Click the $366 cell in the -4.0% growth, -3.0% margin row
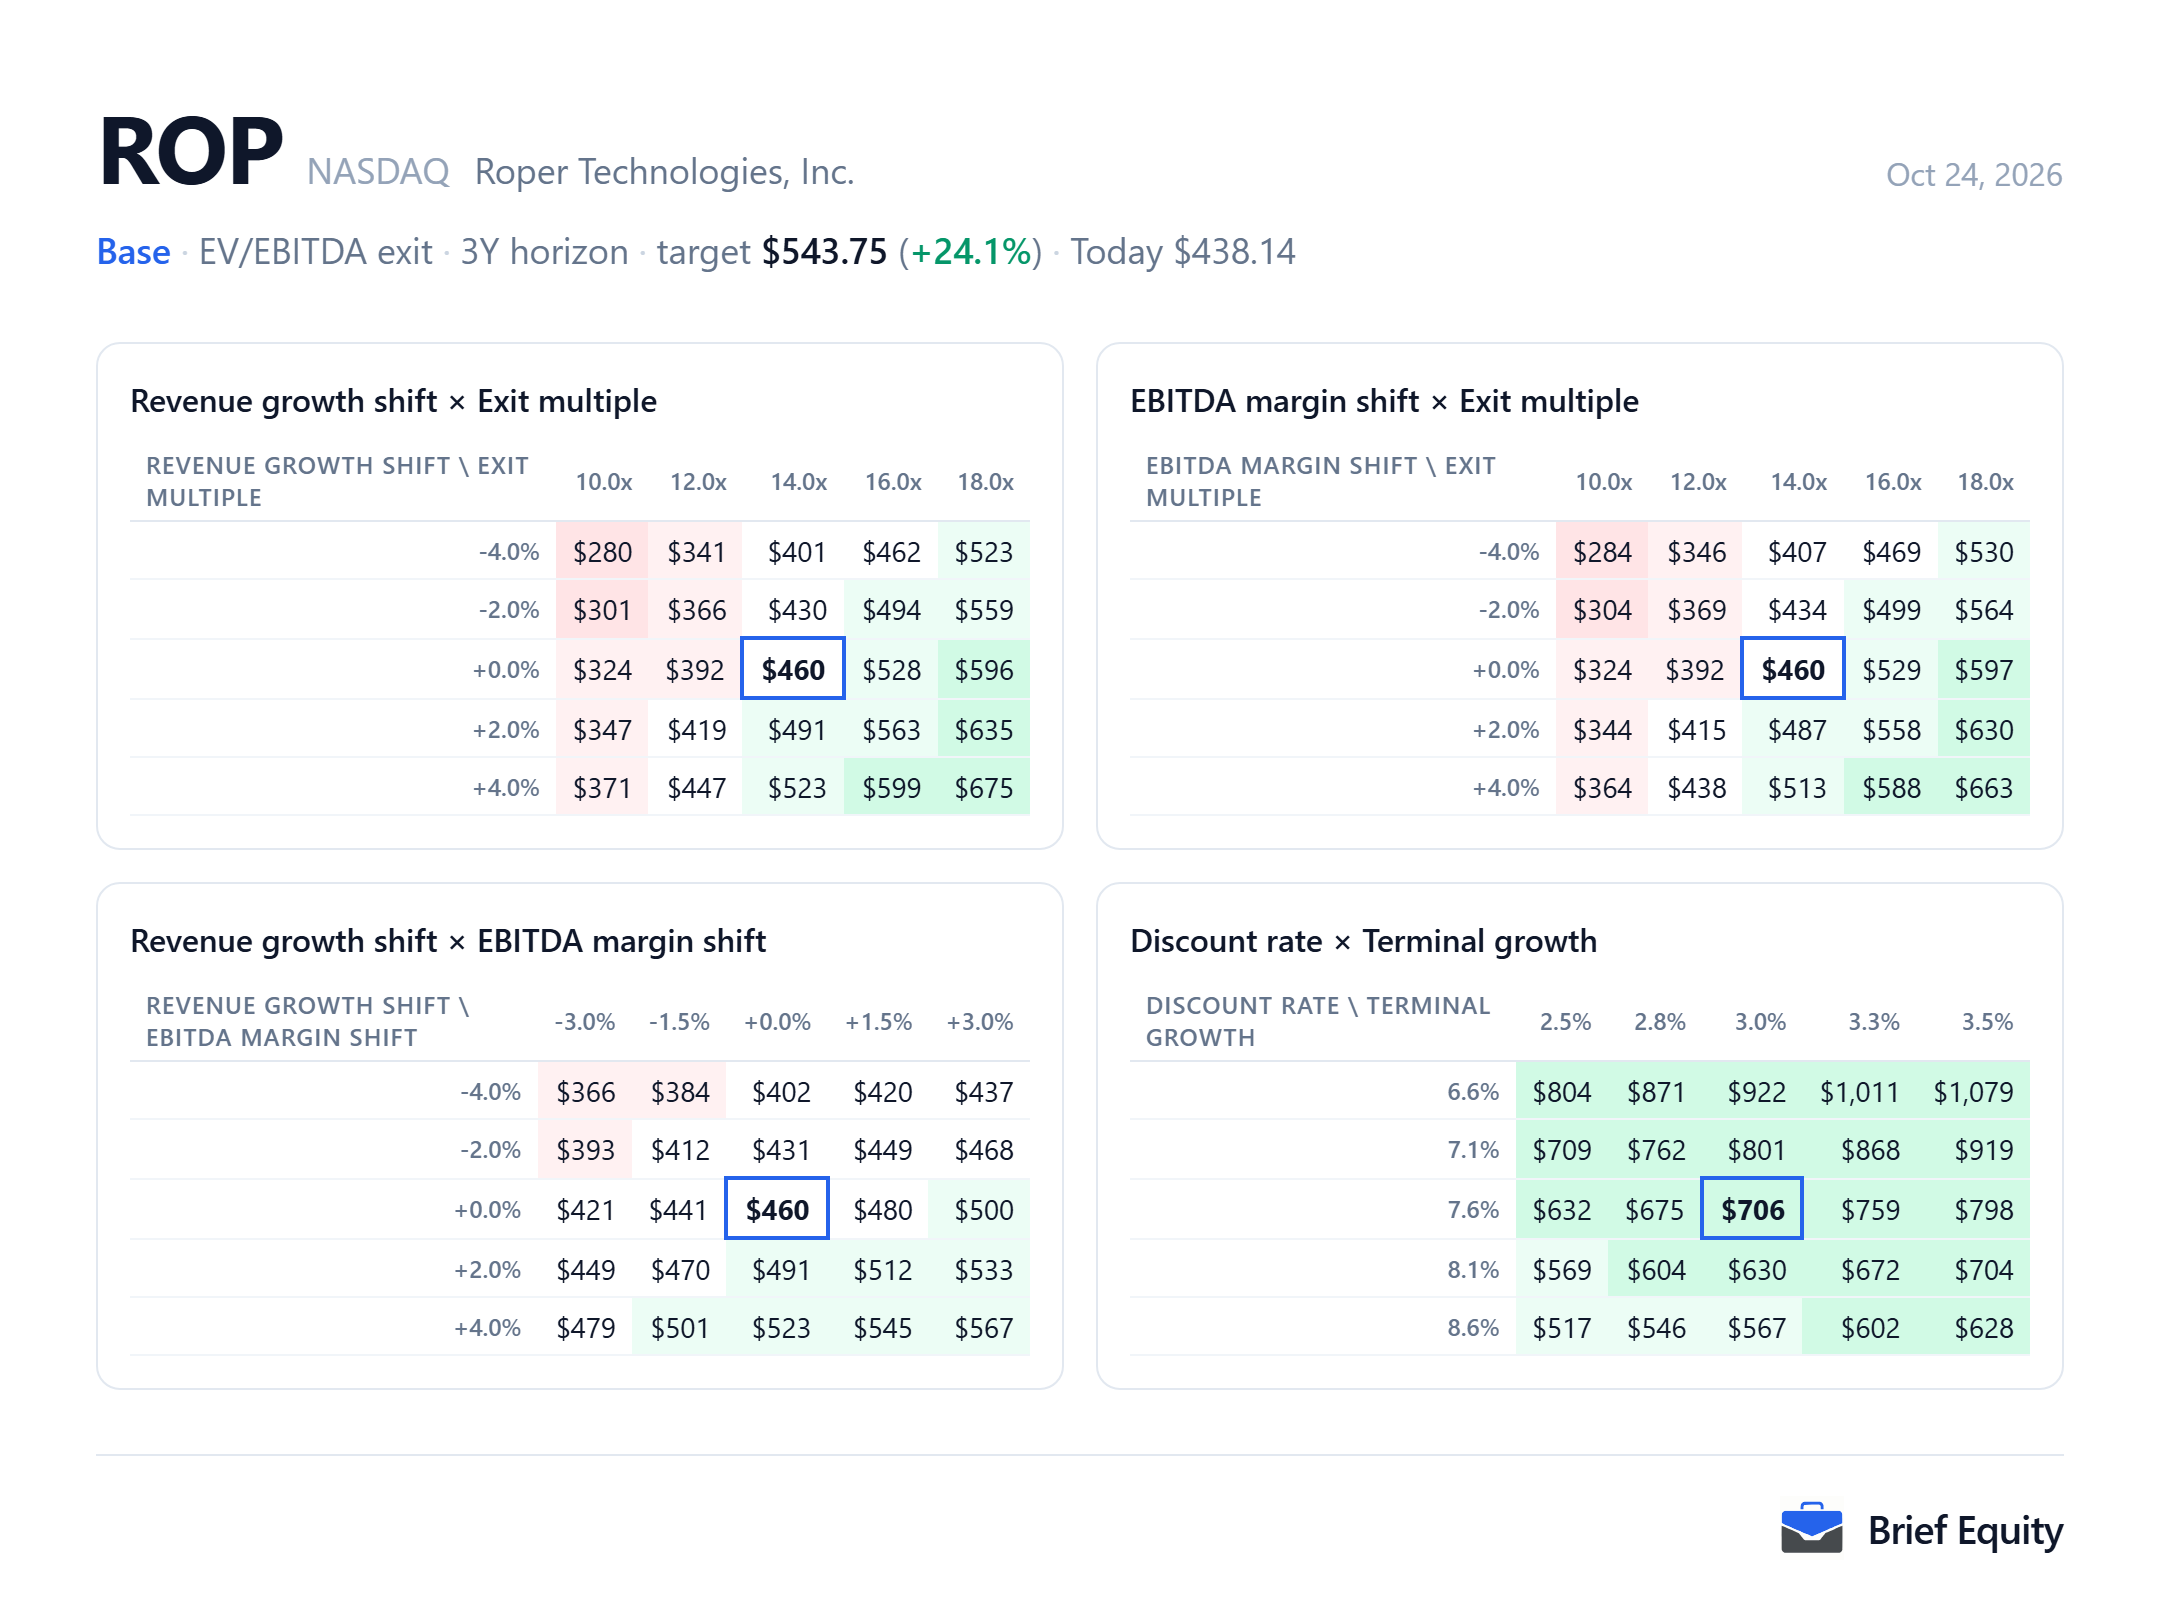Screen dimensions: 2160x1608 [585, 1092]
